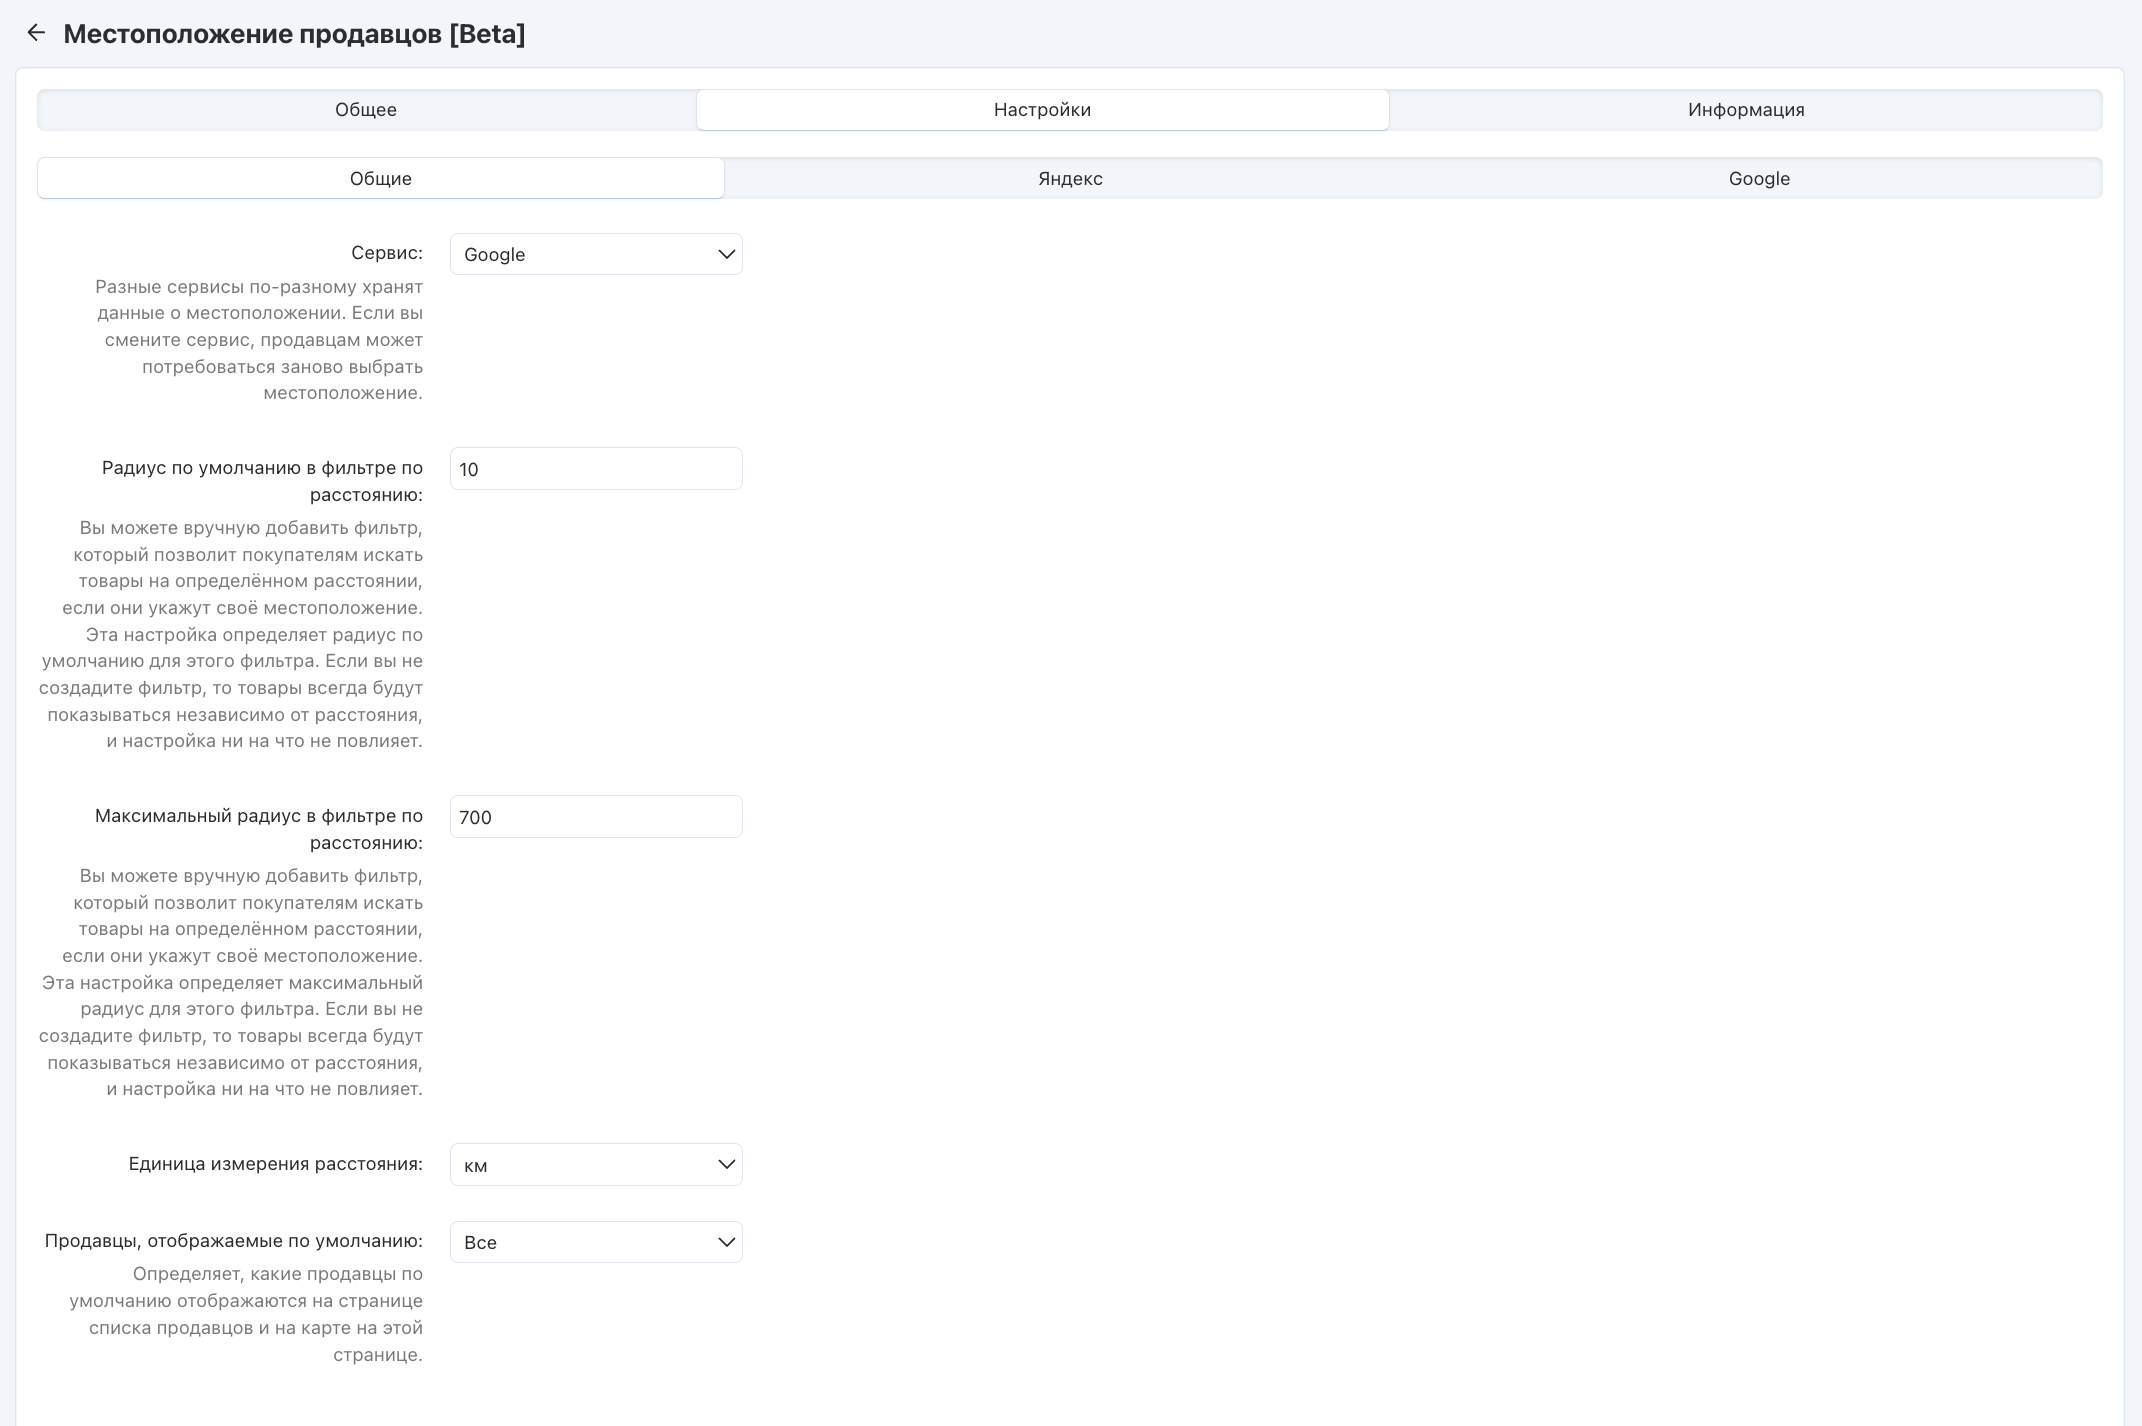The image size is (2142, 1426).
Task: Click the Местоположение продавцов [Beta] page title
Action: (x=294, y=34)
